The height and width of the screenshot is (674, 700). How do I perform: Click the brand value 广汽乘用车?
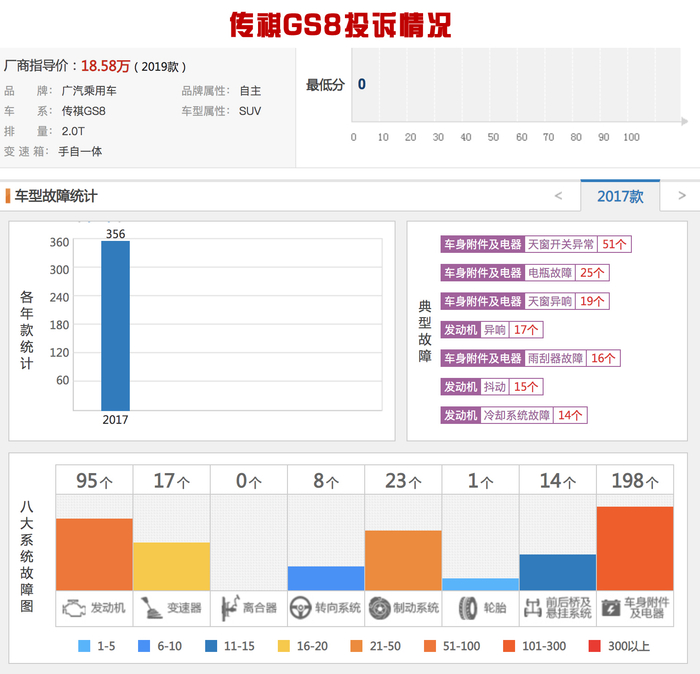89,91
